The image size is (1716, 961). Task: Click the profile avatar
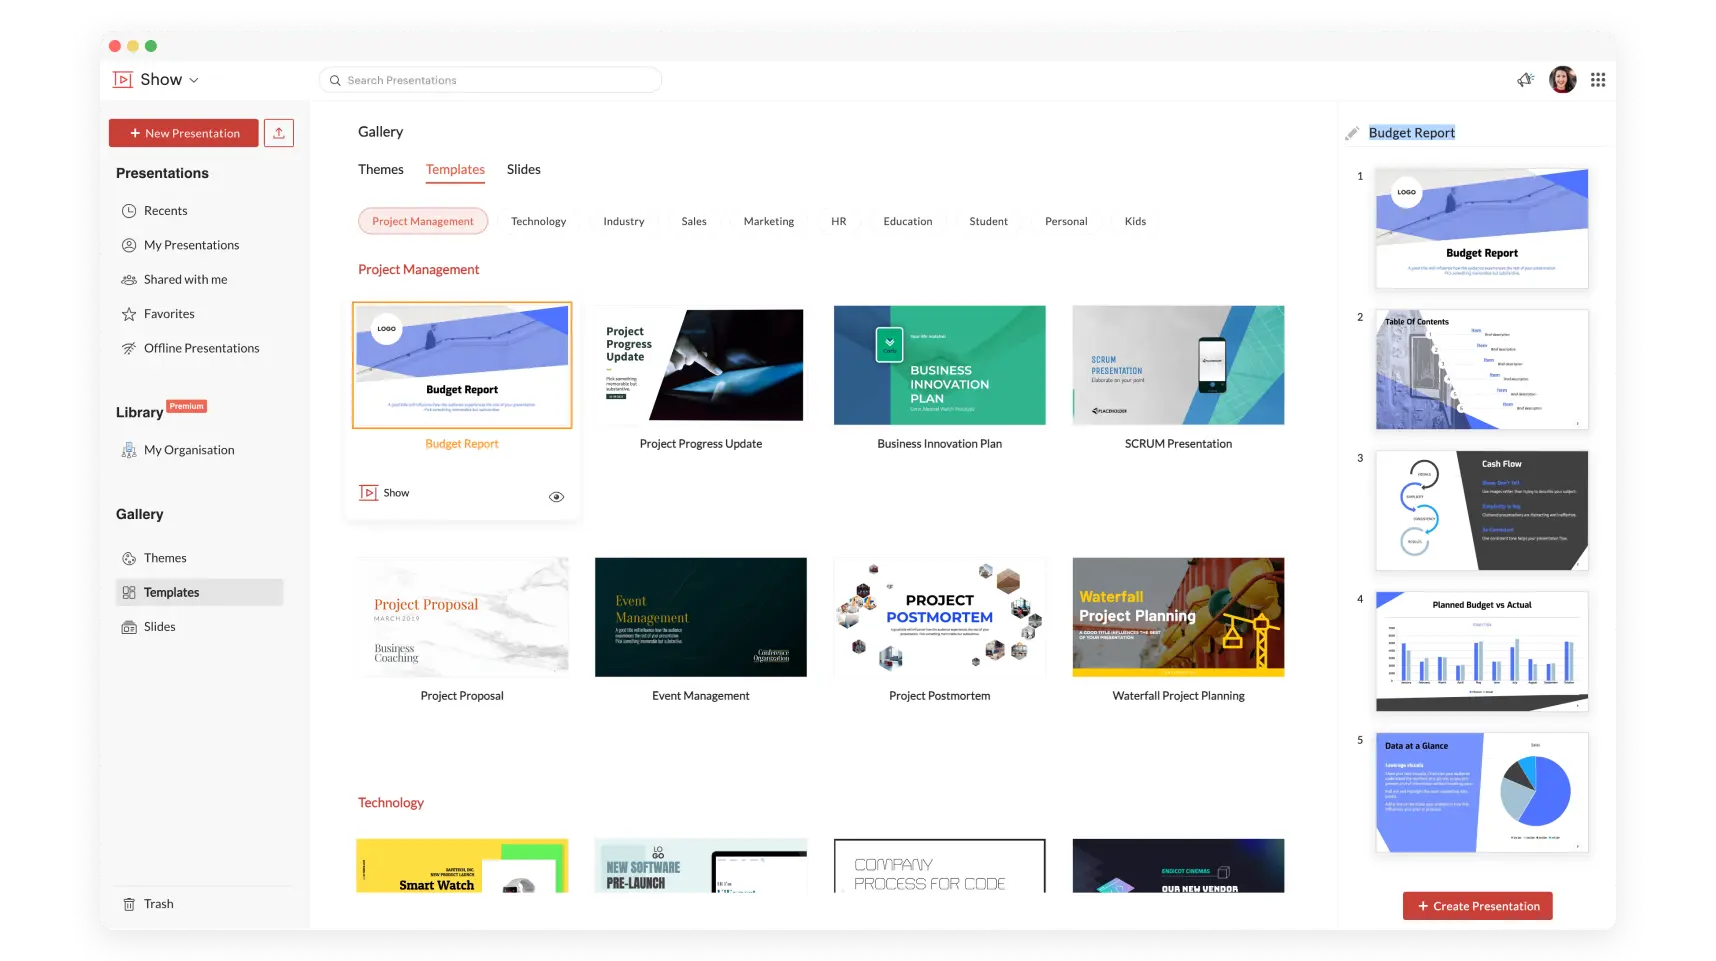(1560, 79)
